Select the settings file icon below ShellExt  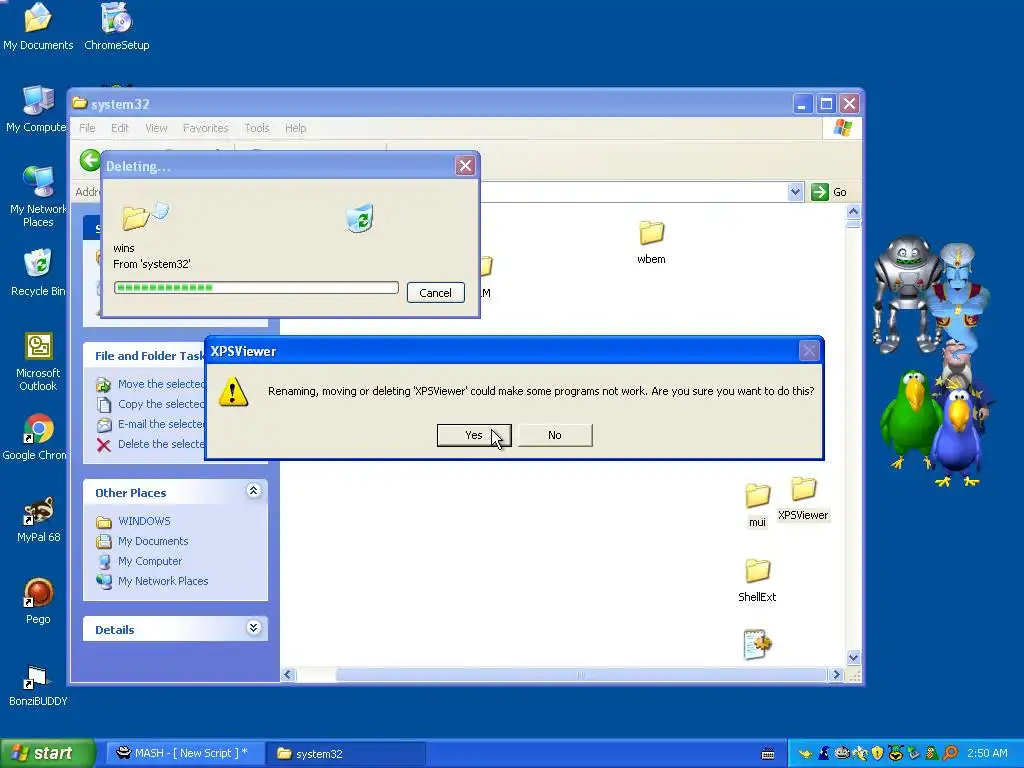(757, 645)
